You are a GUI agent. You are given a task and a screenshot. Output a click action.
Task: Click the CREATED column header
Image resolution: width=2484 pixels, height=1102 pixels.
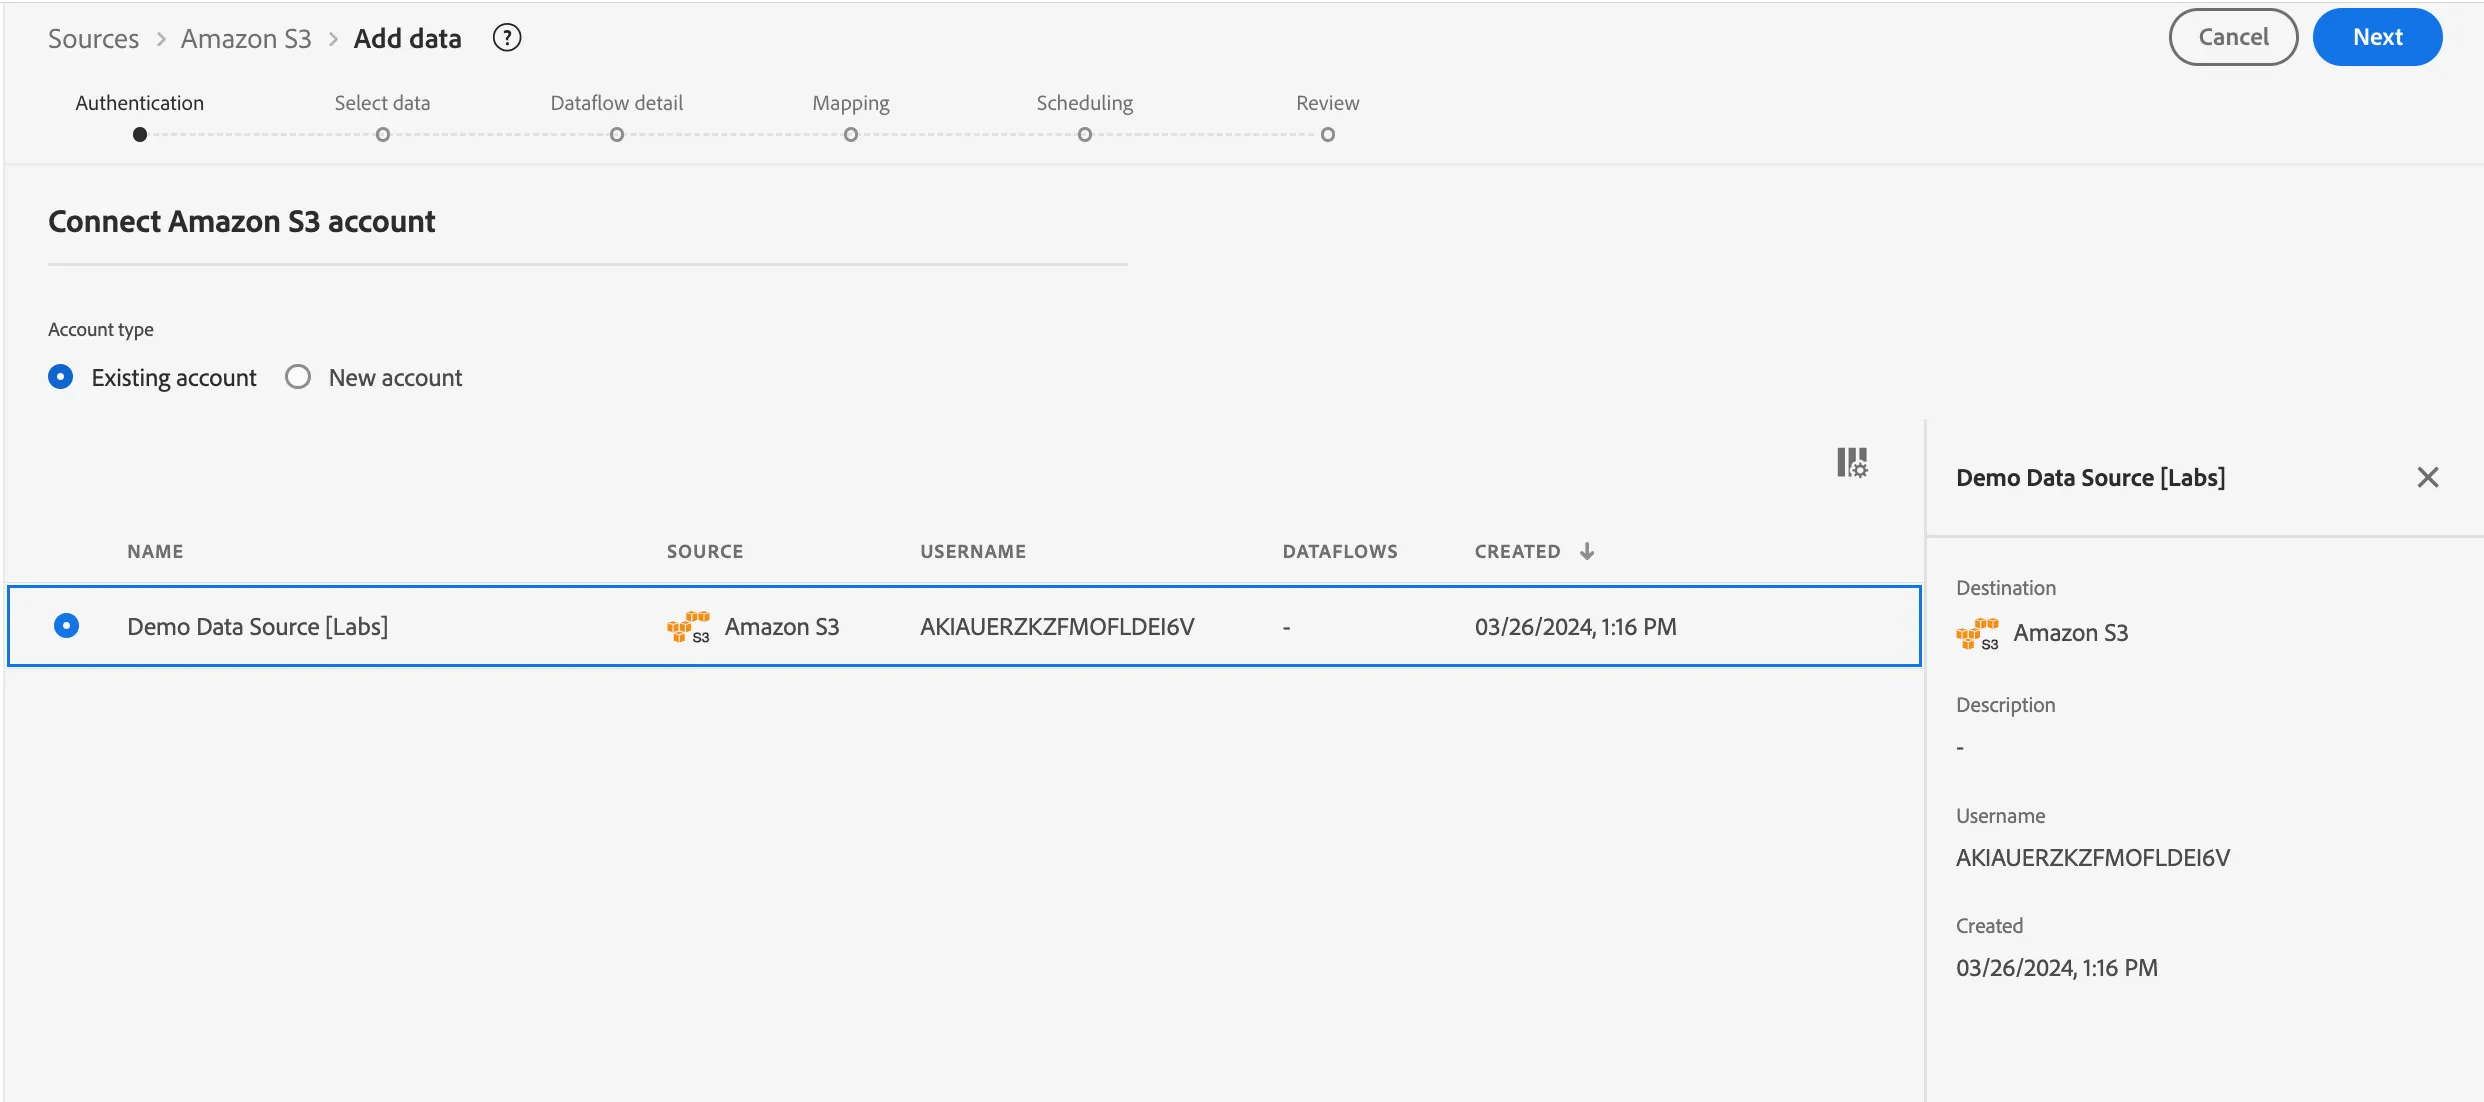tap(1517, 551)
